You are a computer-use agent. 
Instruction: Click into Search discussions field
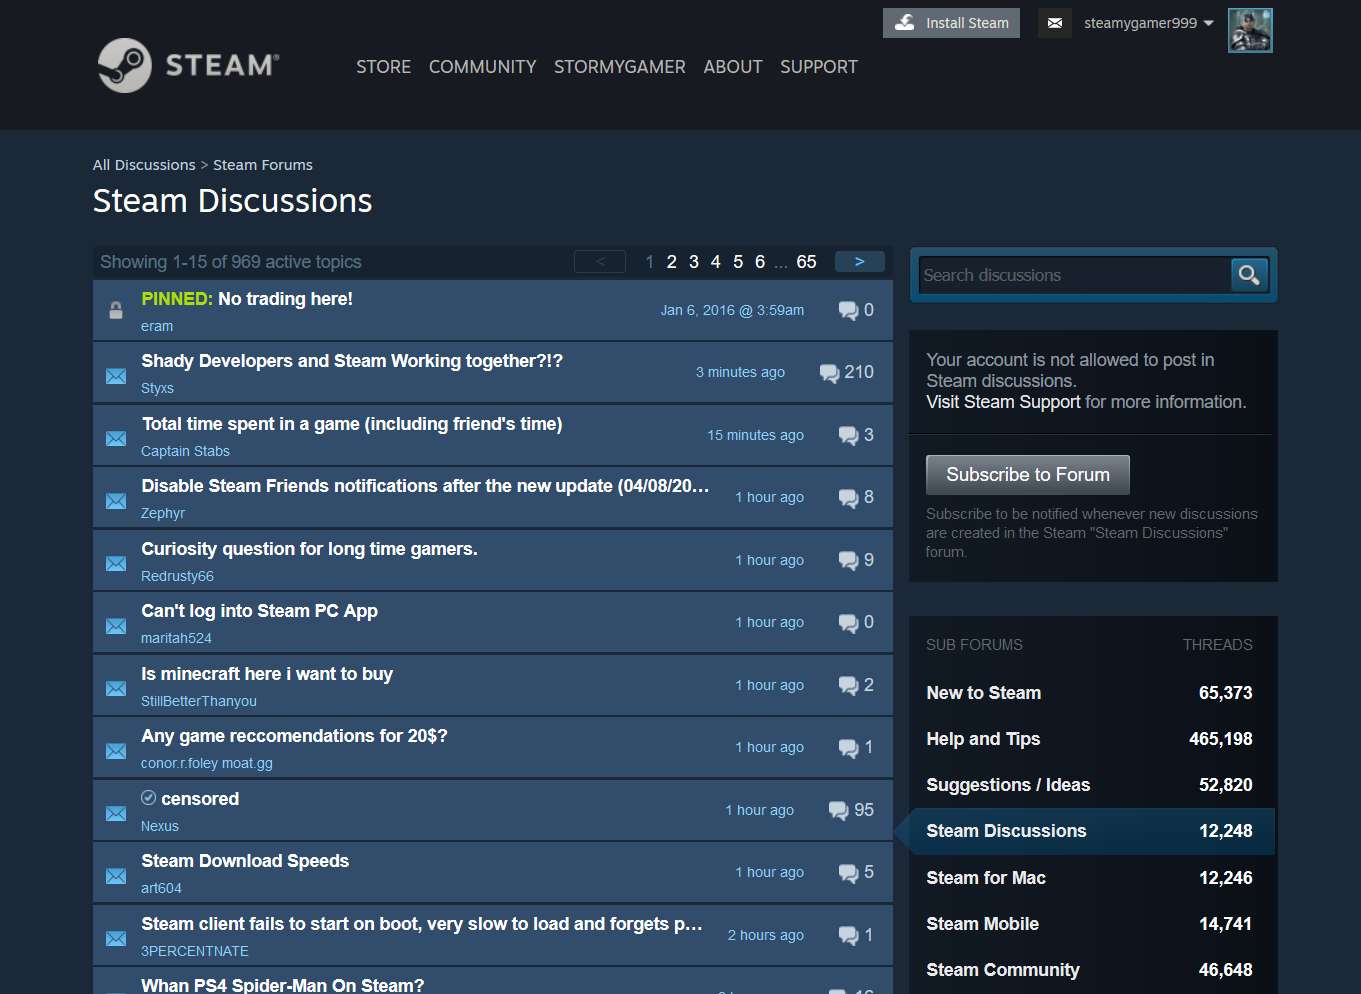(1073, 275)
